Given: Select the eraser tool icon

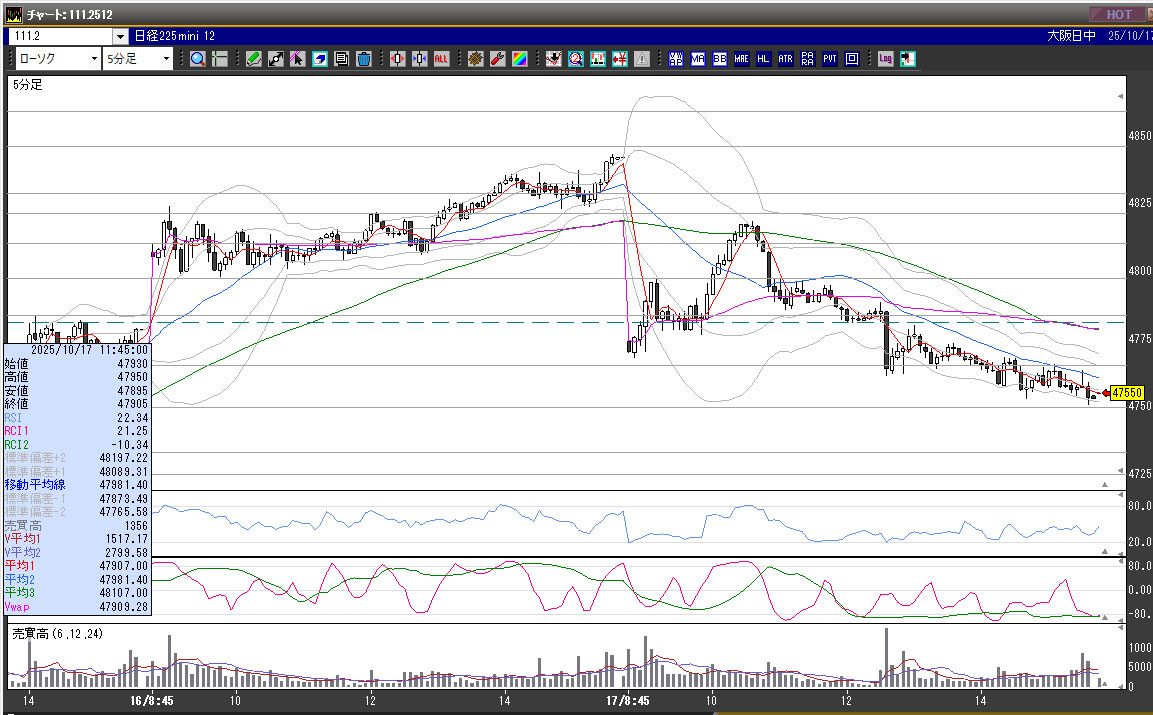Looking at the screenshot, I should (x=320, y=59).
